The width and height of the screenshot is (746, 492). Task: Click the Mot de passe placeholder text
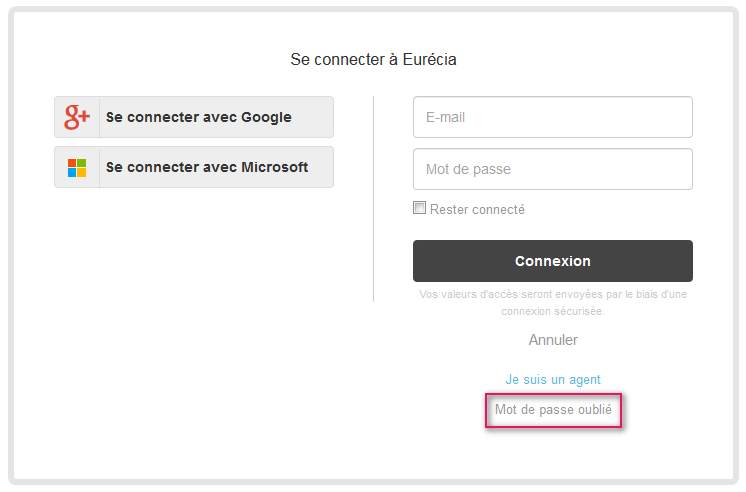click(468, 169)
